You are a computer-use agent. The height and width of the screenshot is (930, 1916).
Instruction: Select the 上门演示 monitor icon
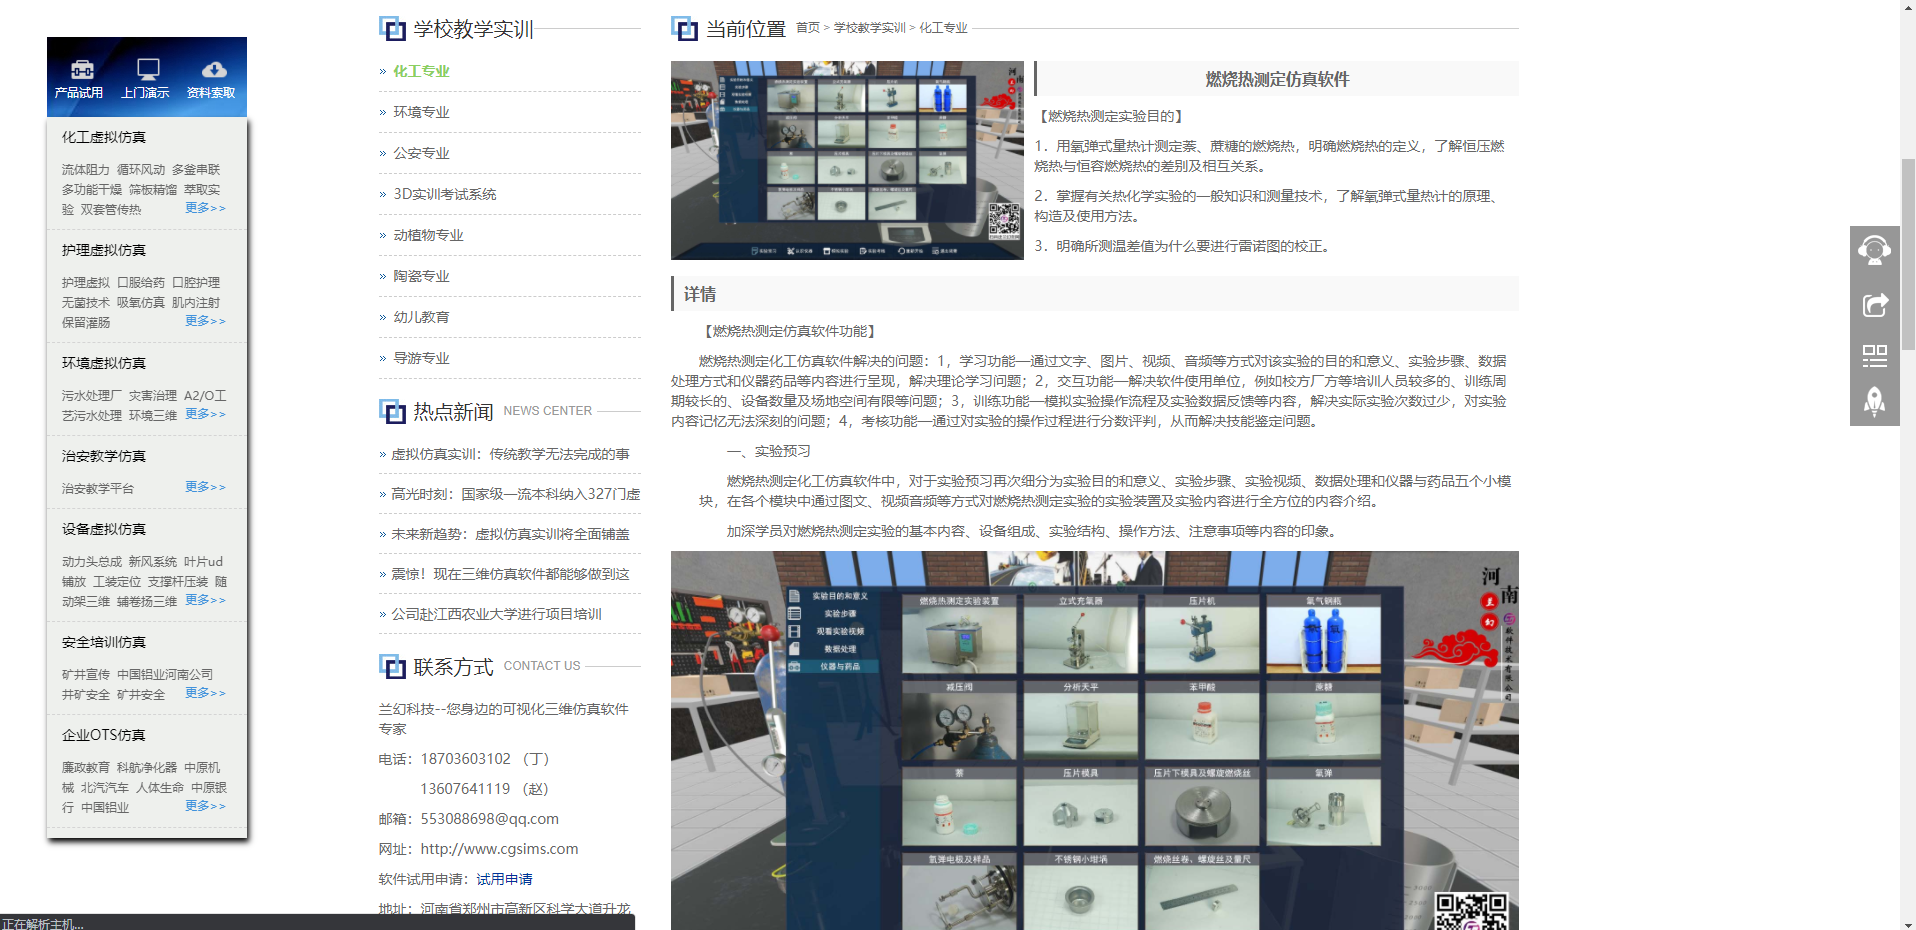[146, 70]
